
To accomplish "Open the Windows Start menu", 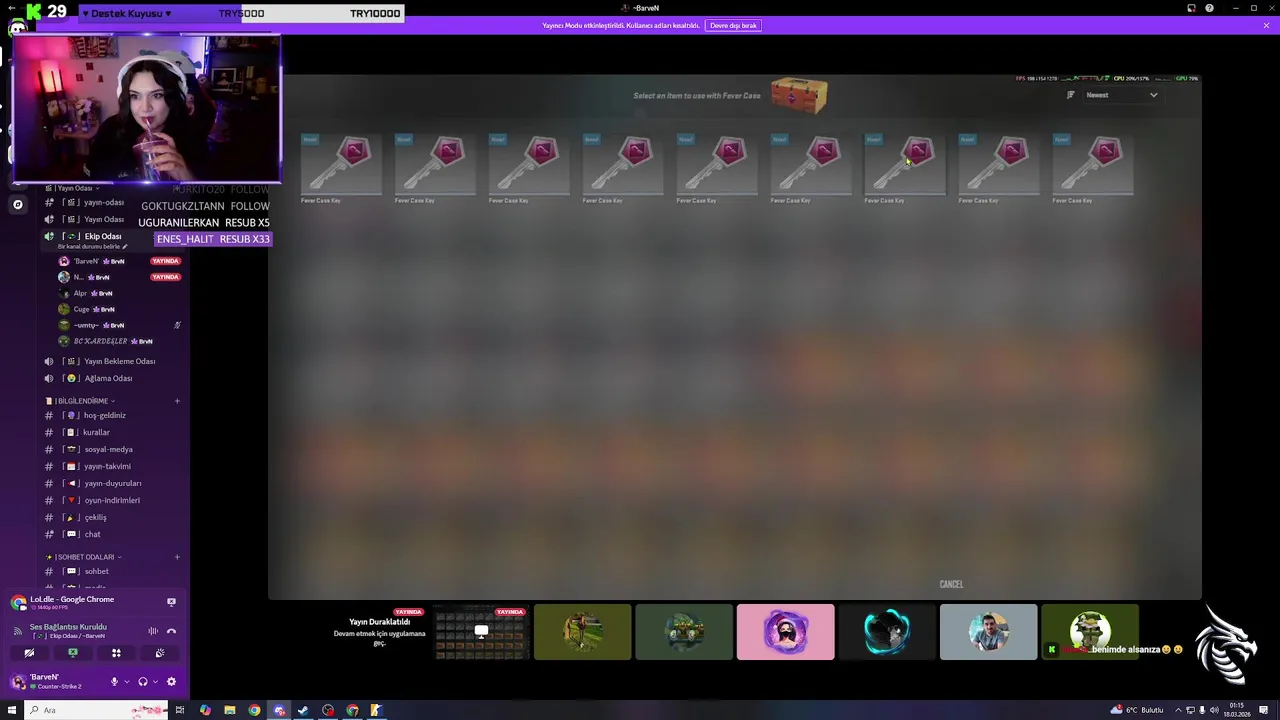I will point(12,710).
